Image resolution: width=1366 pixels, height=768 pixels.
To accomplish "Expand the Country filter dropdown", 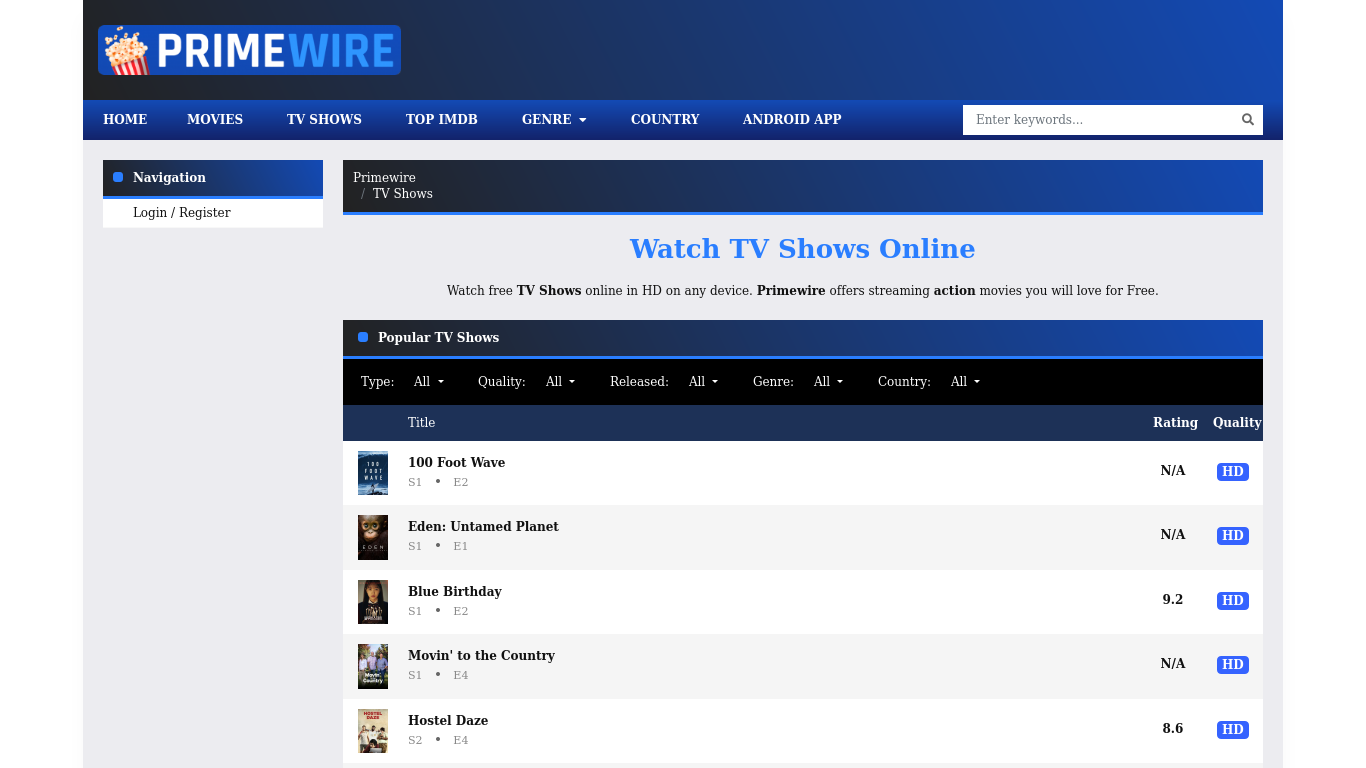I will (965, 382).
